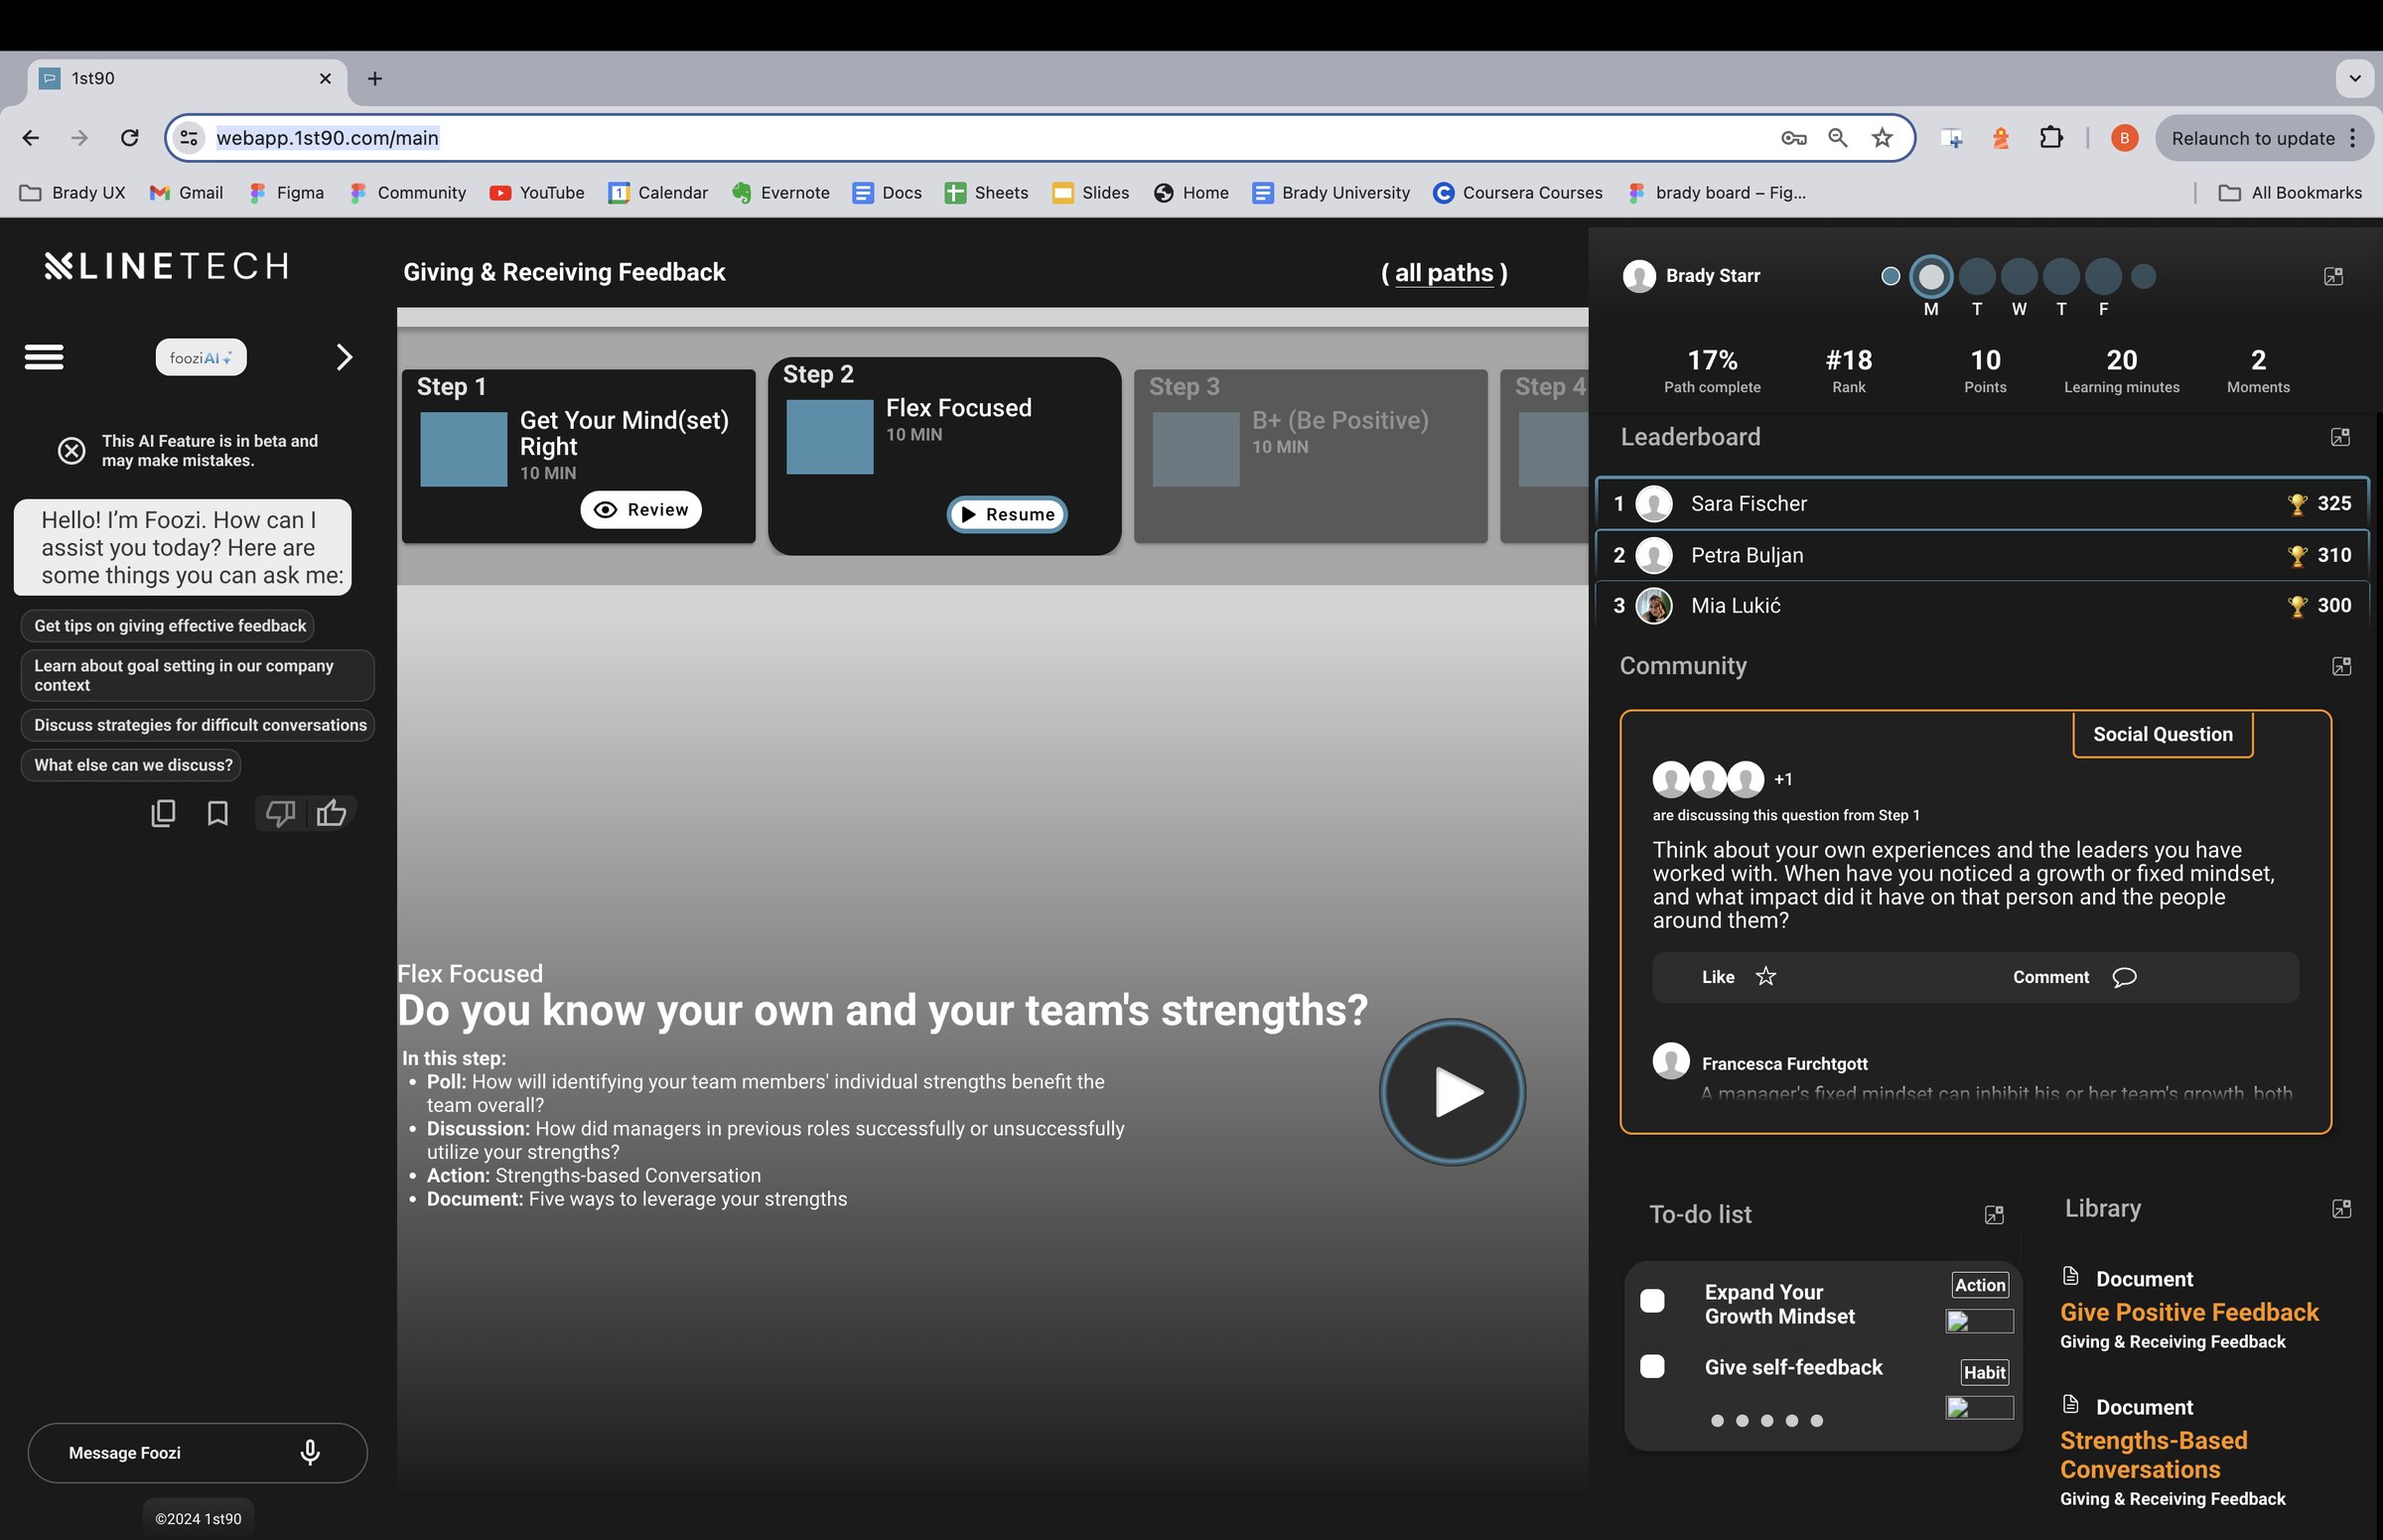Click the Action tag on the to-do item
The image size is (2383, 1540).
pyautogui.click(x=1980, y=1285)
